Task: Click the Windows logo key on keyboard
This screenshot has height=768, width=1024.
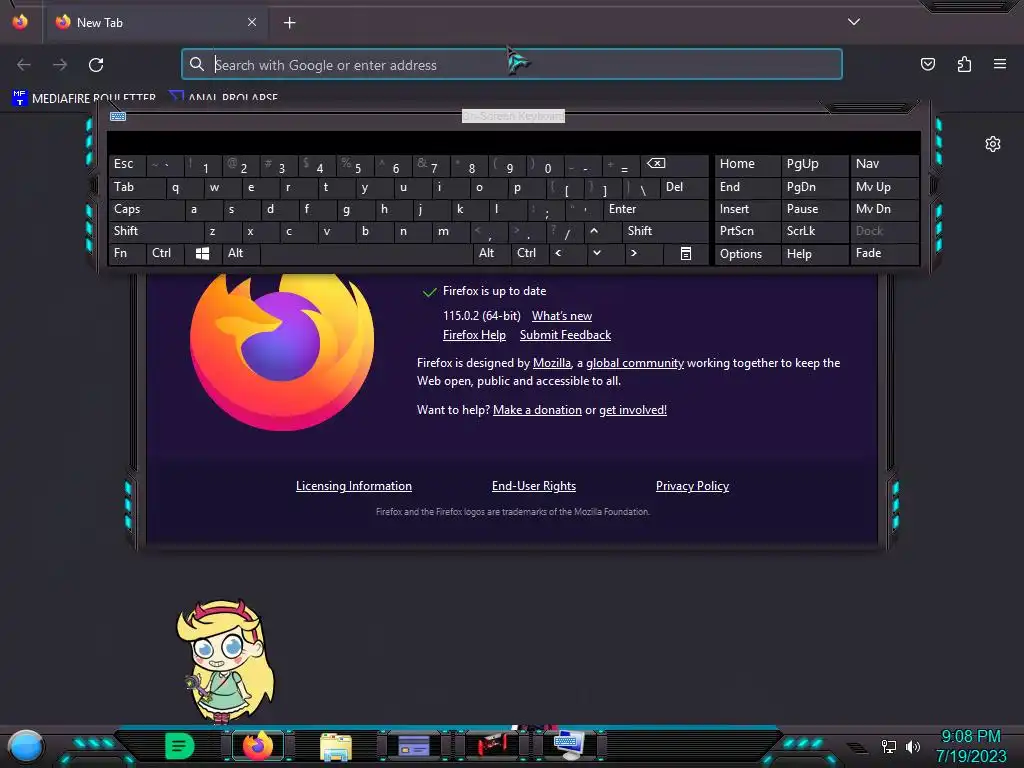Action: click(x=202, y=253)
